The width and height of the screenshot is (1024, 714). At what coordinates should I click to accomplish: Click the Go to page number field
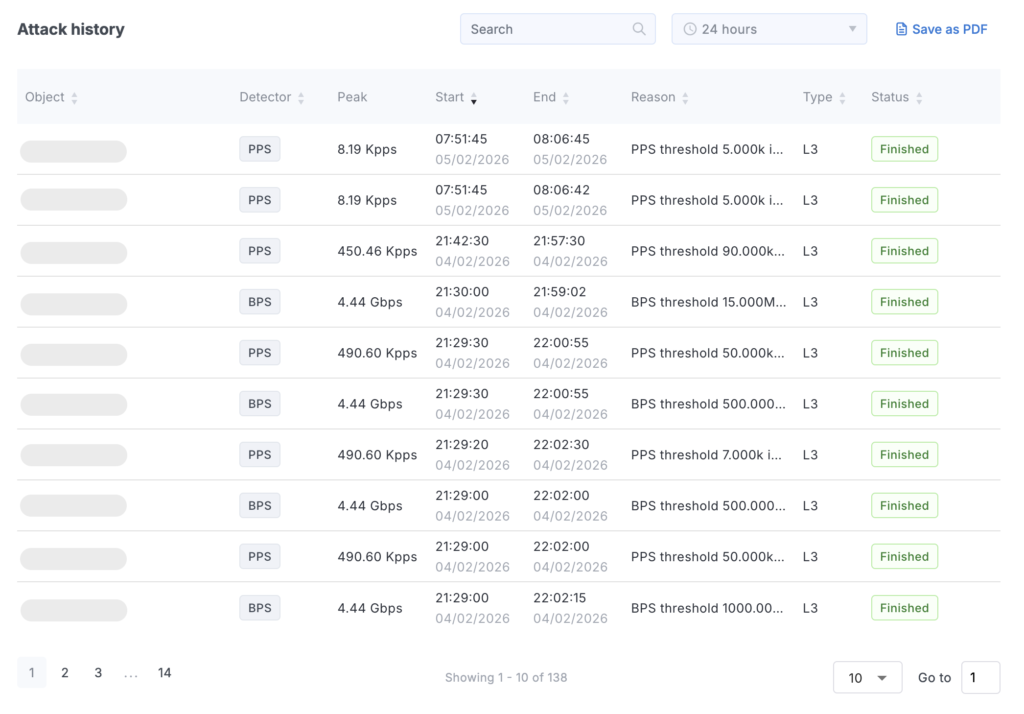tap(980, 677)
